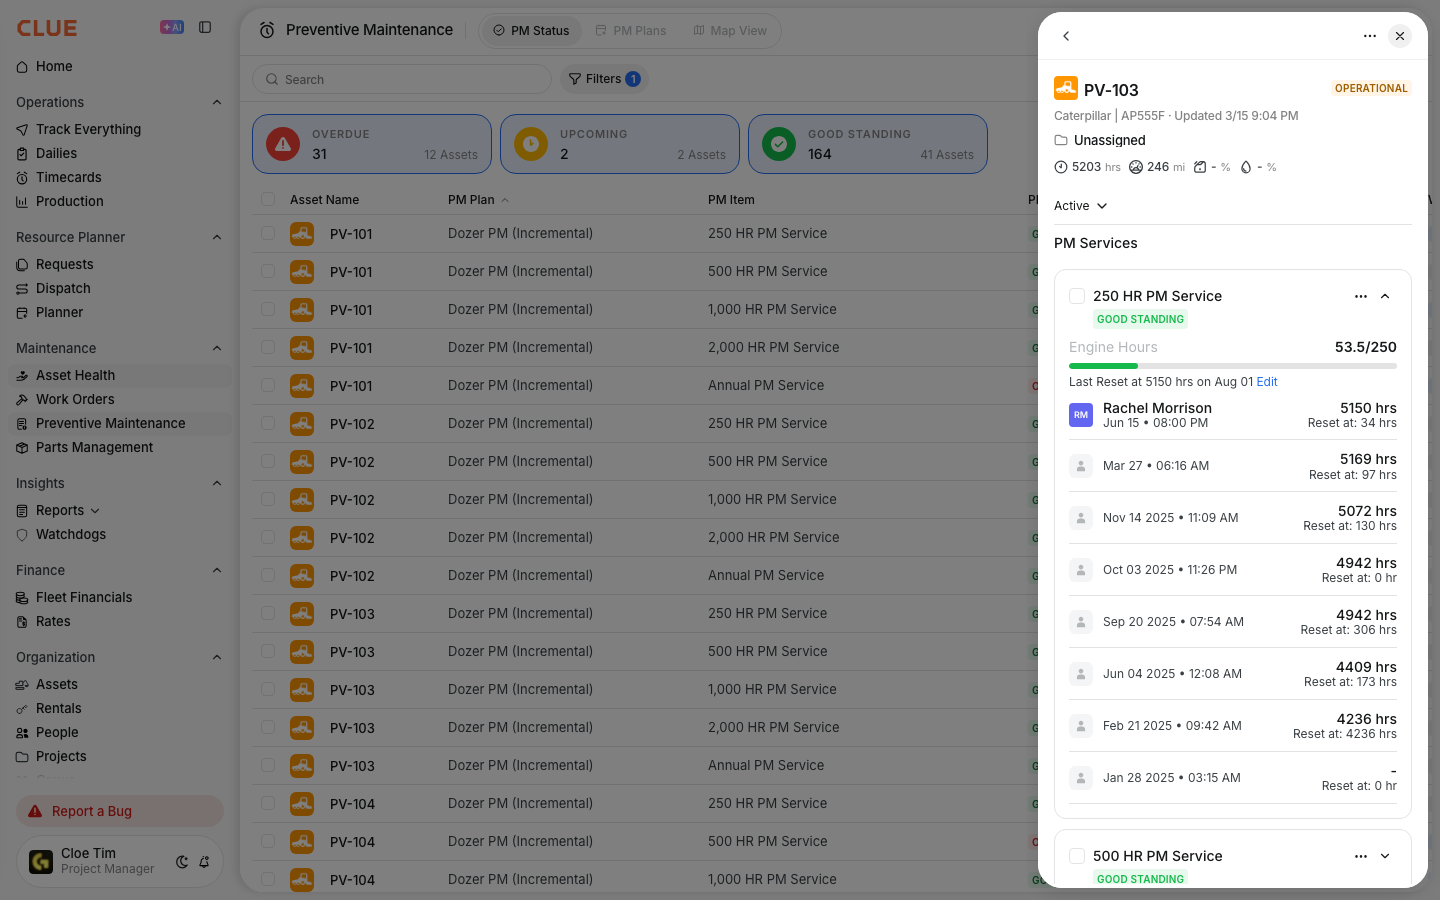Open options menu for 250 HR PM Service card
Image resolution: width=1440 pixels, height=900 pixels.
tap(1361, 296)
